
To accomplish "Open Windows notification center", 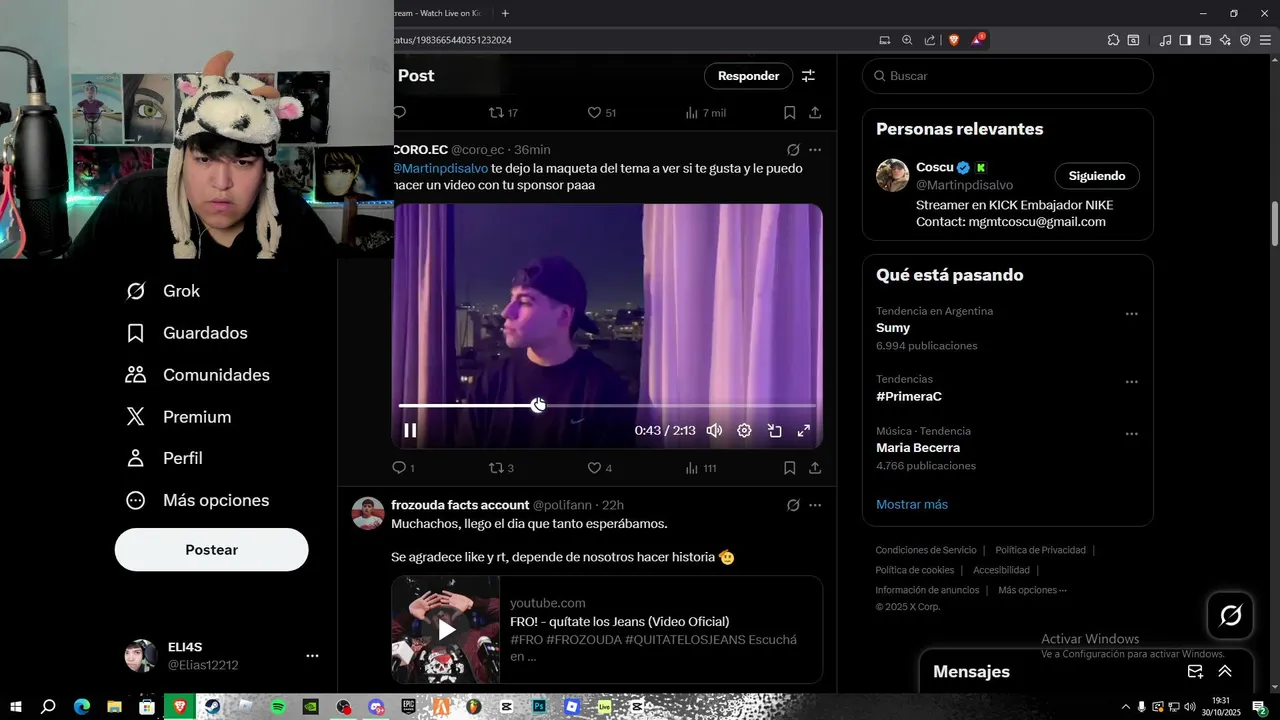I will point(1260,706).
